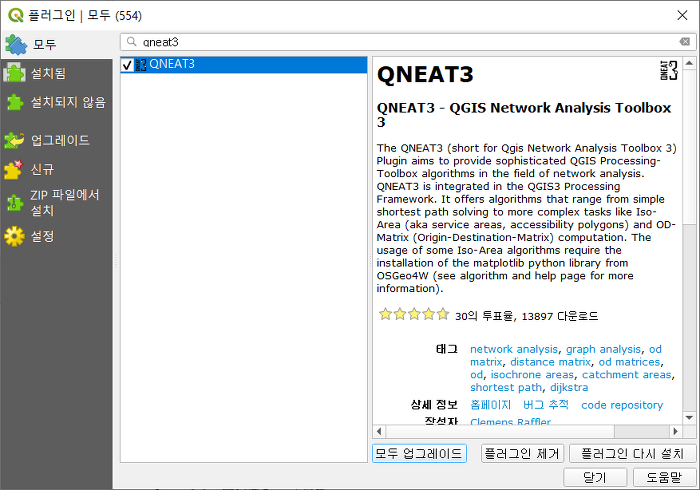Close the plugin manager window
The image size is (700, 490).
point(682,15)
